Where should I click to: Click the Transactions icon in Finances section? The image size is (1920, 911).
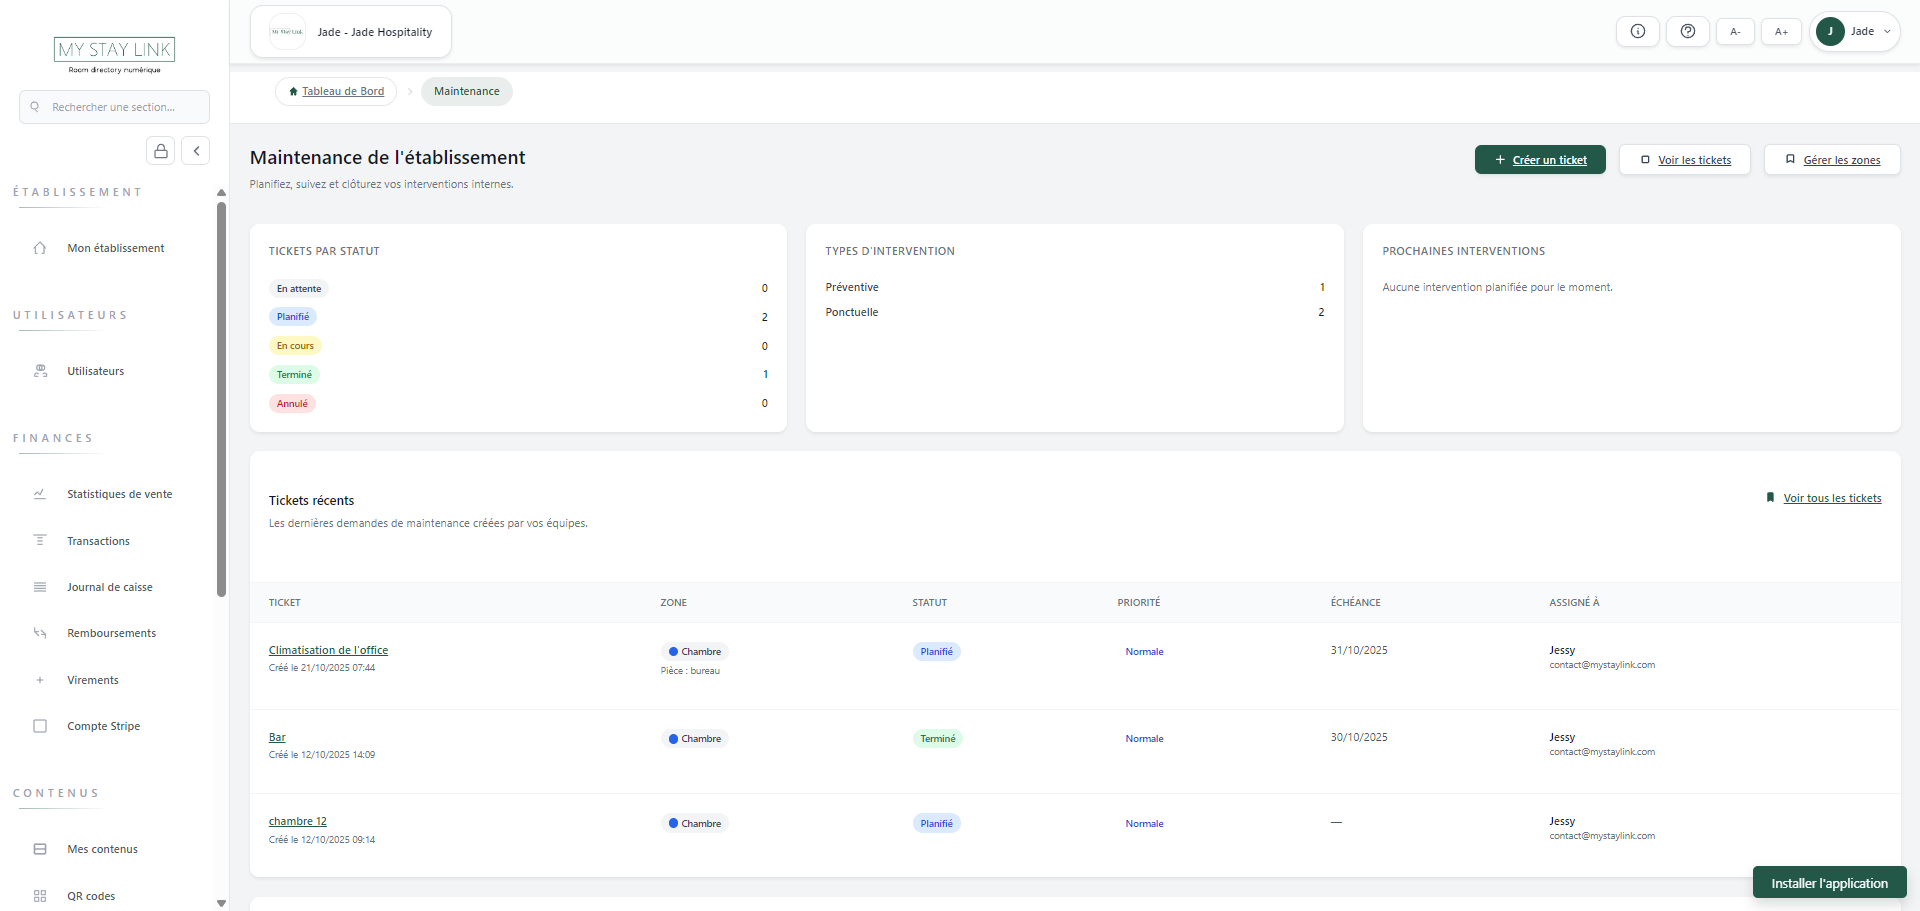click(40, 540)
